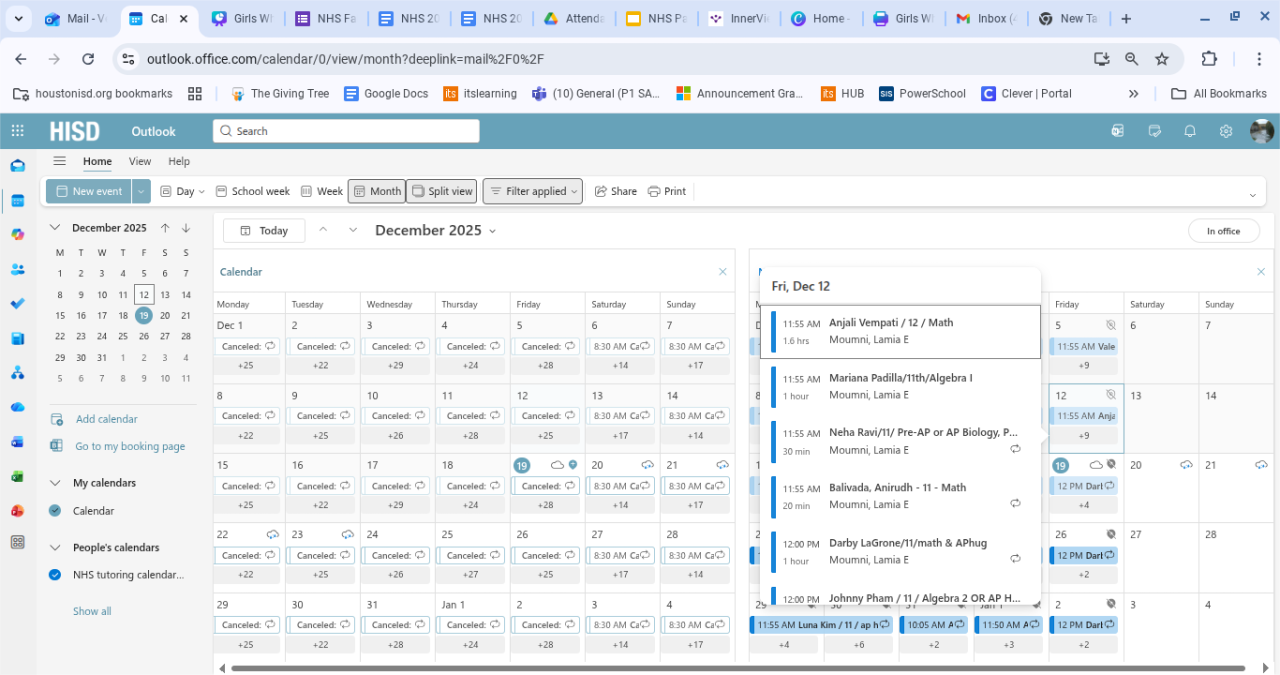Image resolution: width=1280 pixels, height=675 pixels.
Task: Click the horizontal scrollbar under calendar
Action: coord(738,668)
